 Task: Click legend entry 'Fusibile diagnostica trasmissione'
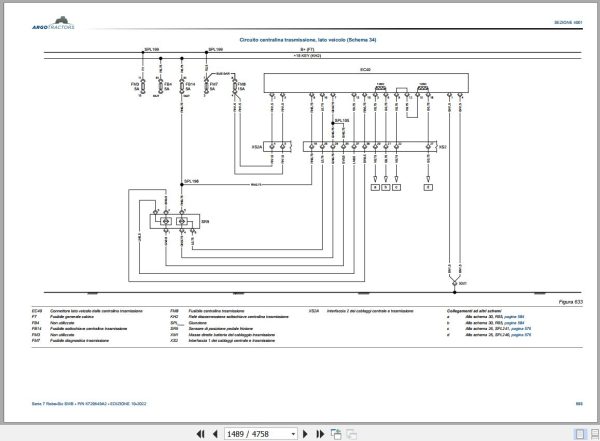pyautogui.click(x=79, y=341)
